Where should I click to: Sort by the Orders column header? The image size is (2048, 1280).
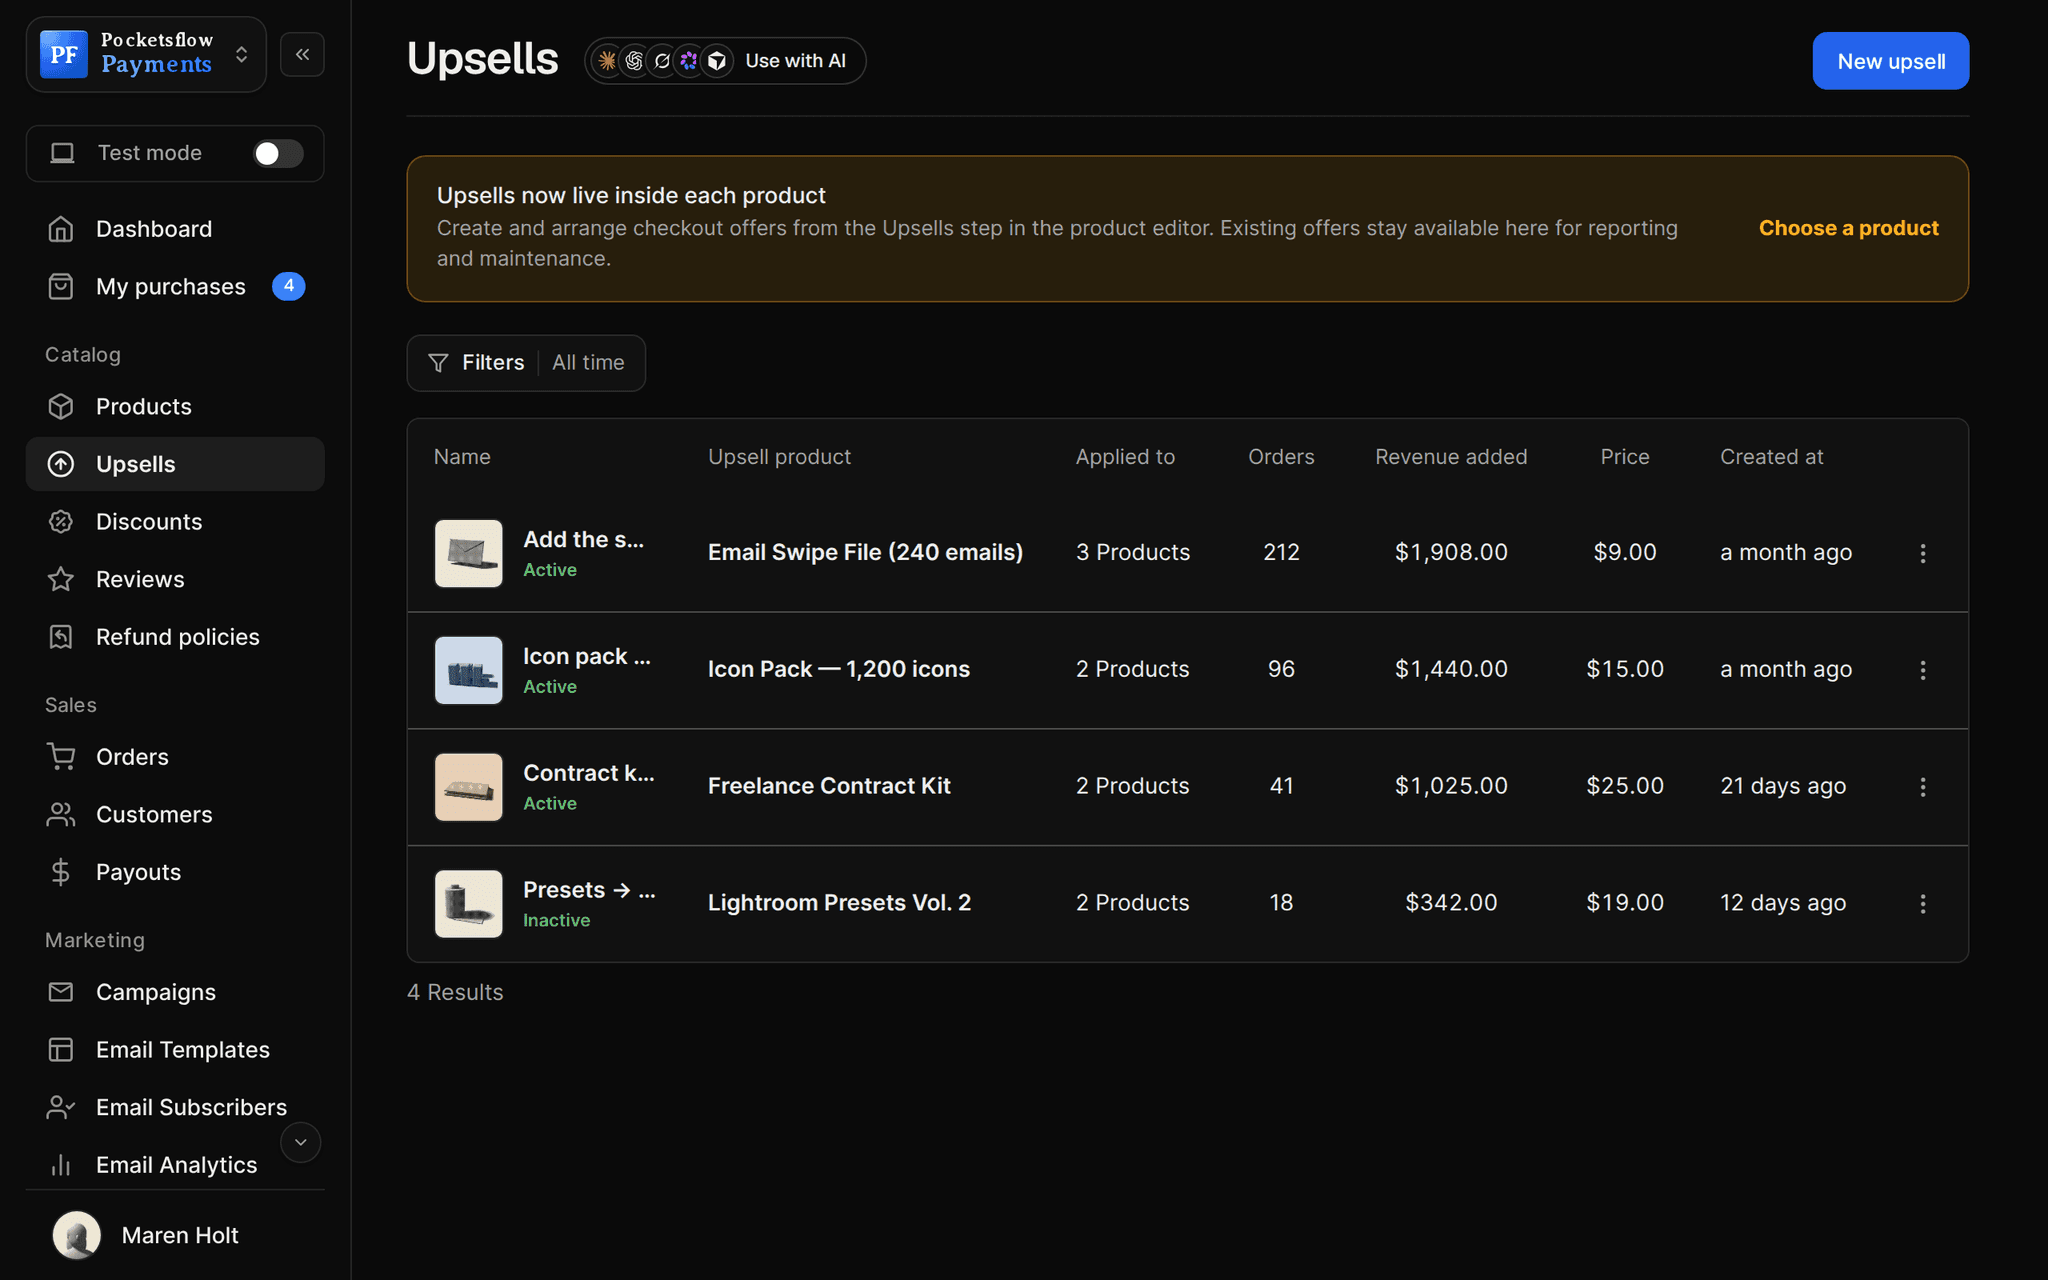point(1281,457)
